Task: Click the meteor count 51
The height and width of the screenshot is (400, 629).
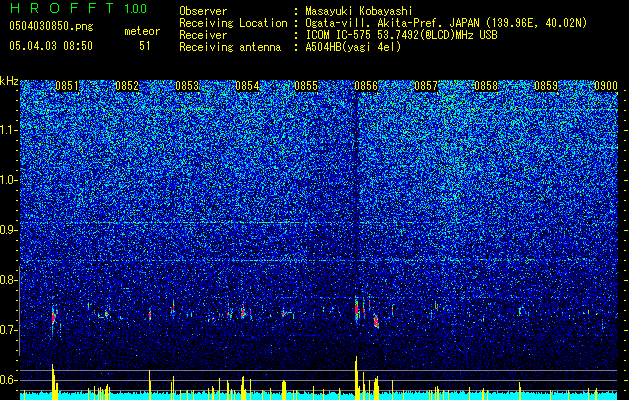Action: click(x=144, y=46)
